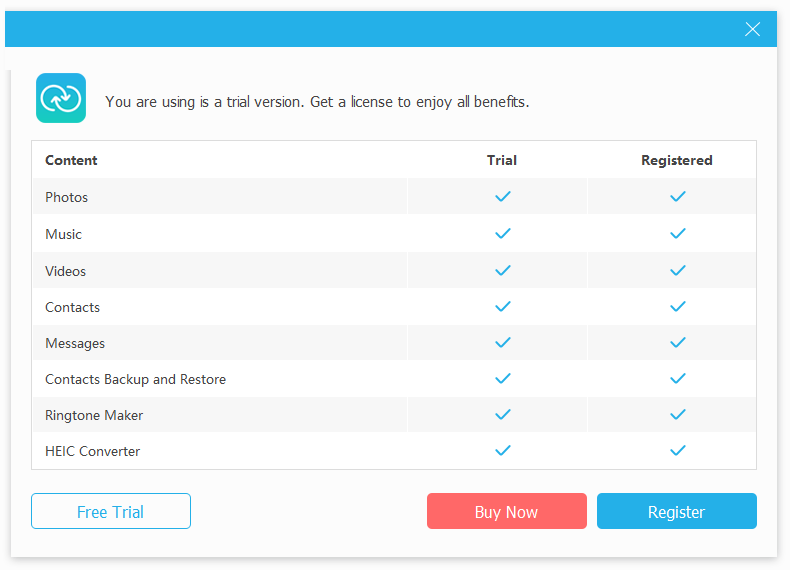Click the Trial checkmark for Photos
The height and width of the screenshot is (570, 790).
pyautogui.click(x=503, y=197)
